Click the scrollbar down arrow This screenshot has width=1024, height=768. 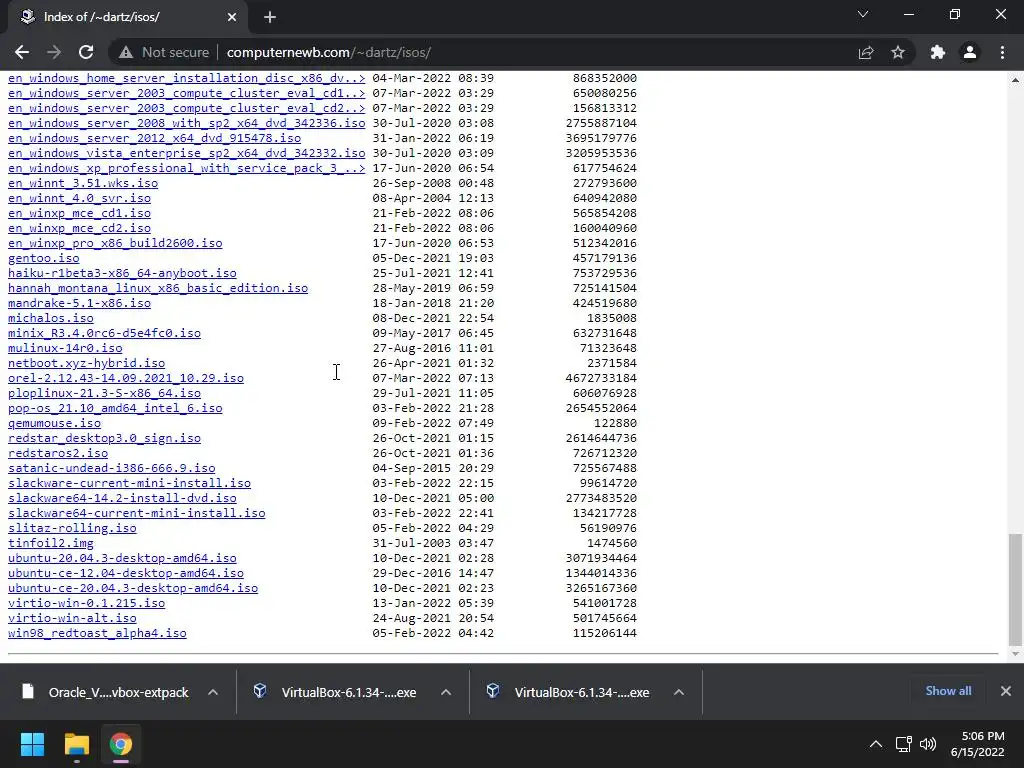pos(1015,654)
